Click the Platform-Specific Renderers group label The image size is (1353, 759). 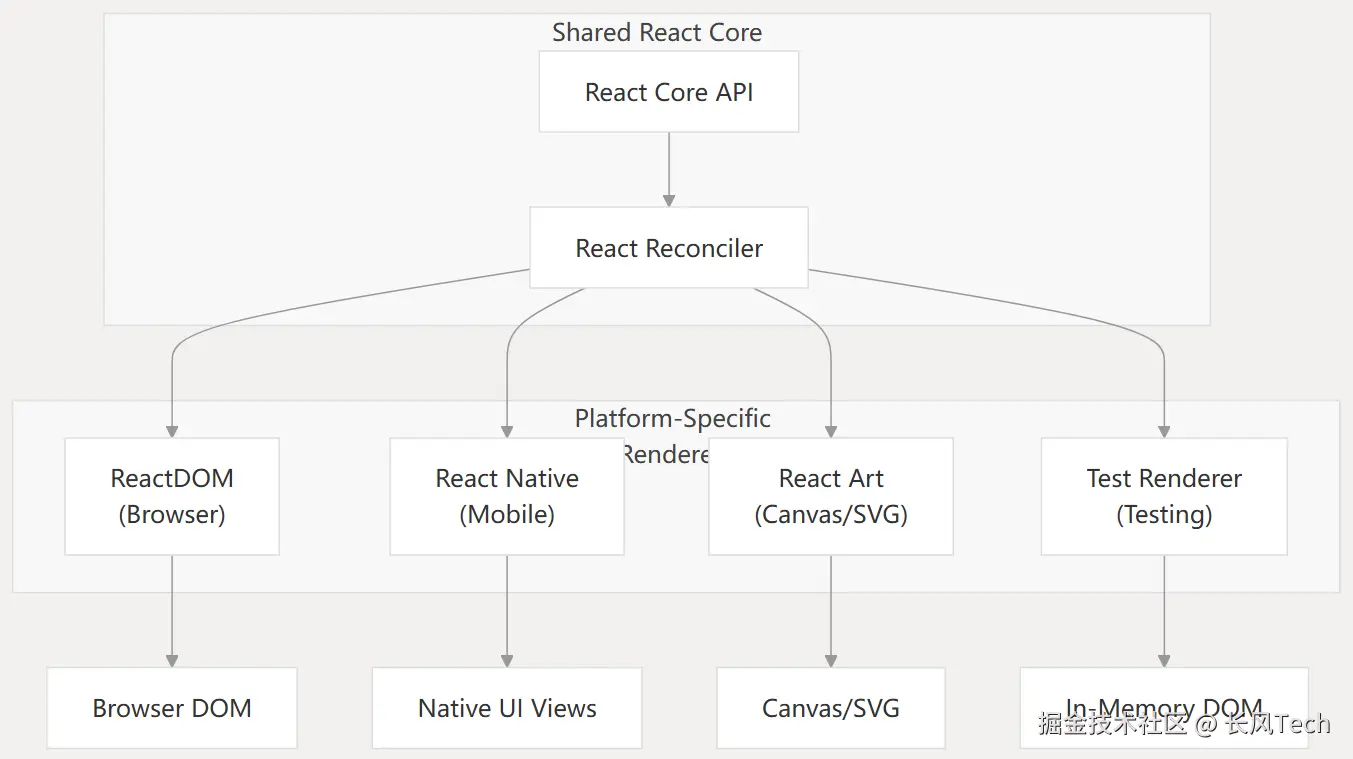tap(672, 419)
